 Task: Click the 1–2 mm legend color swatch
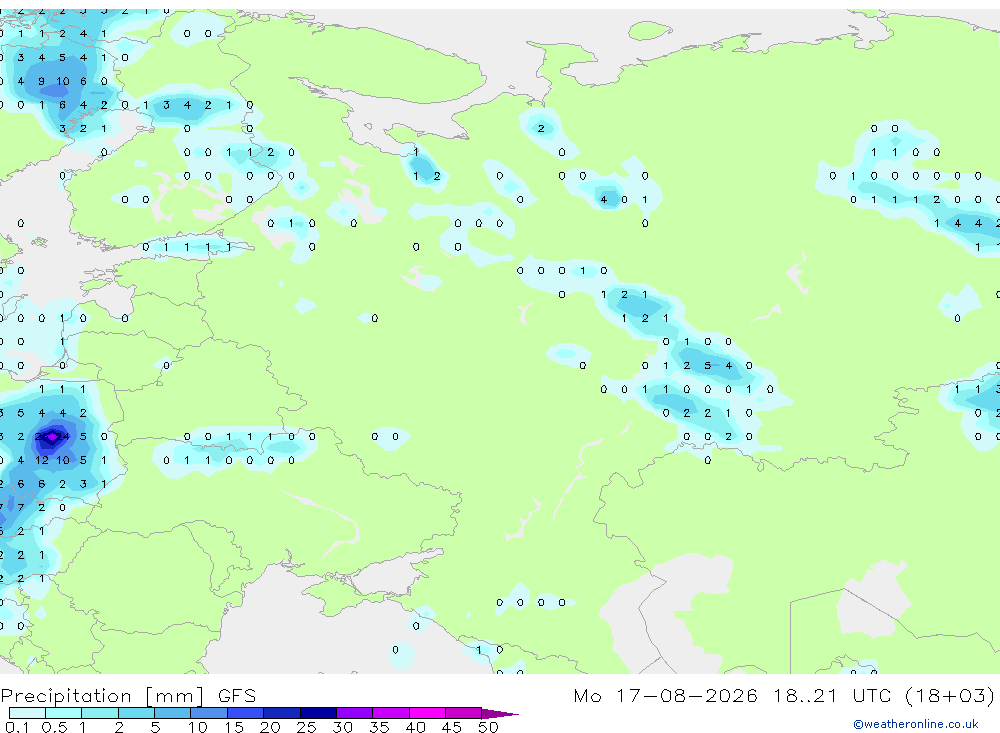coord(100,713)
